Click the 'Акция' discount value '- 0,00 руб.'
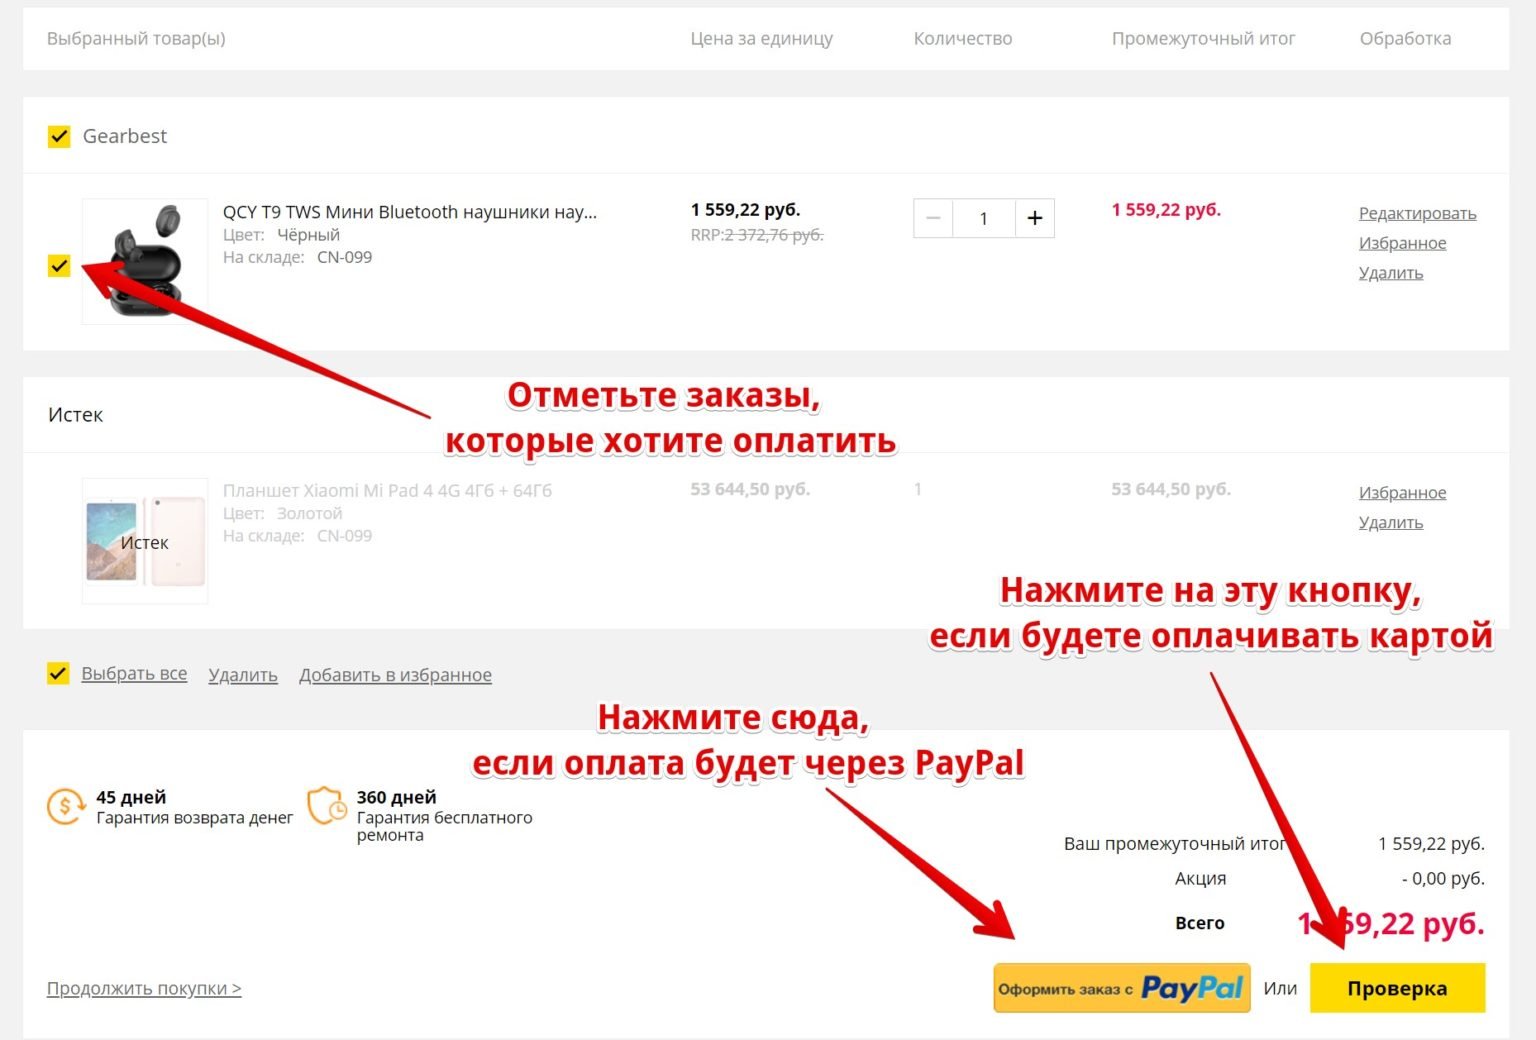1536x1040 pixels. click(x=1443, y=878)
